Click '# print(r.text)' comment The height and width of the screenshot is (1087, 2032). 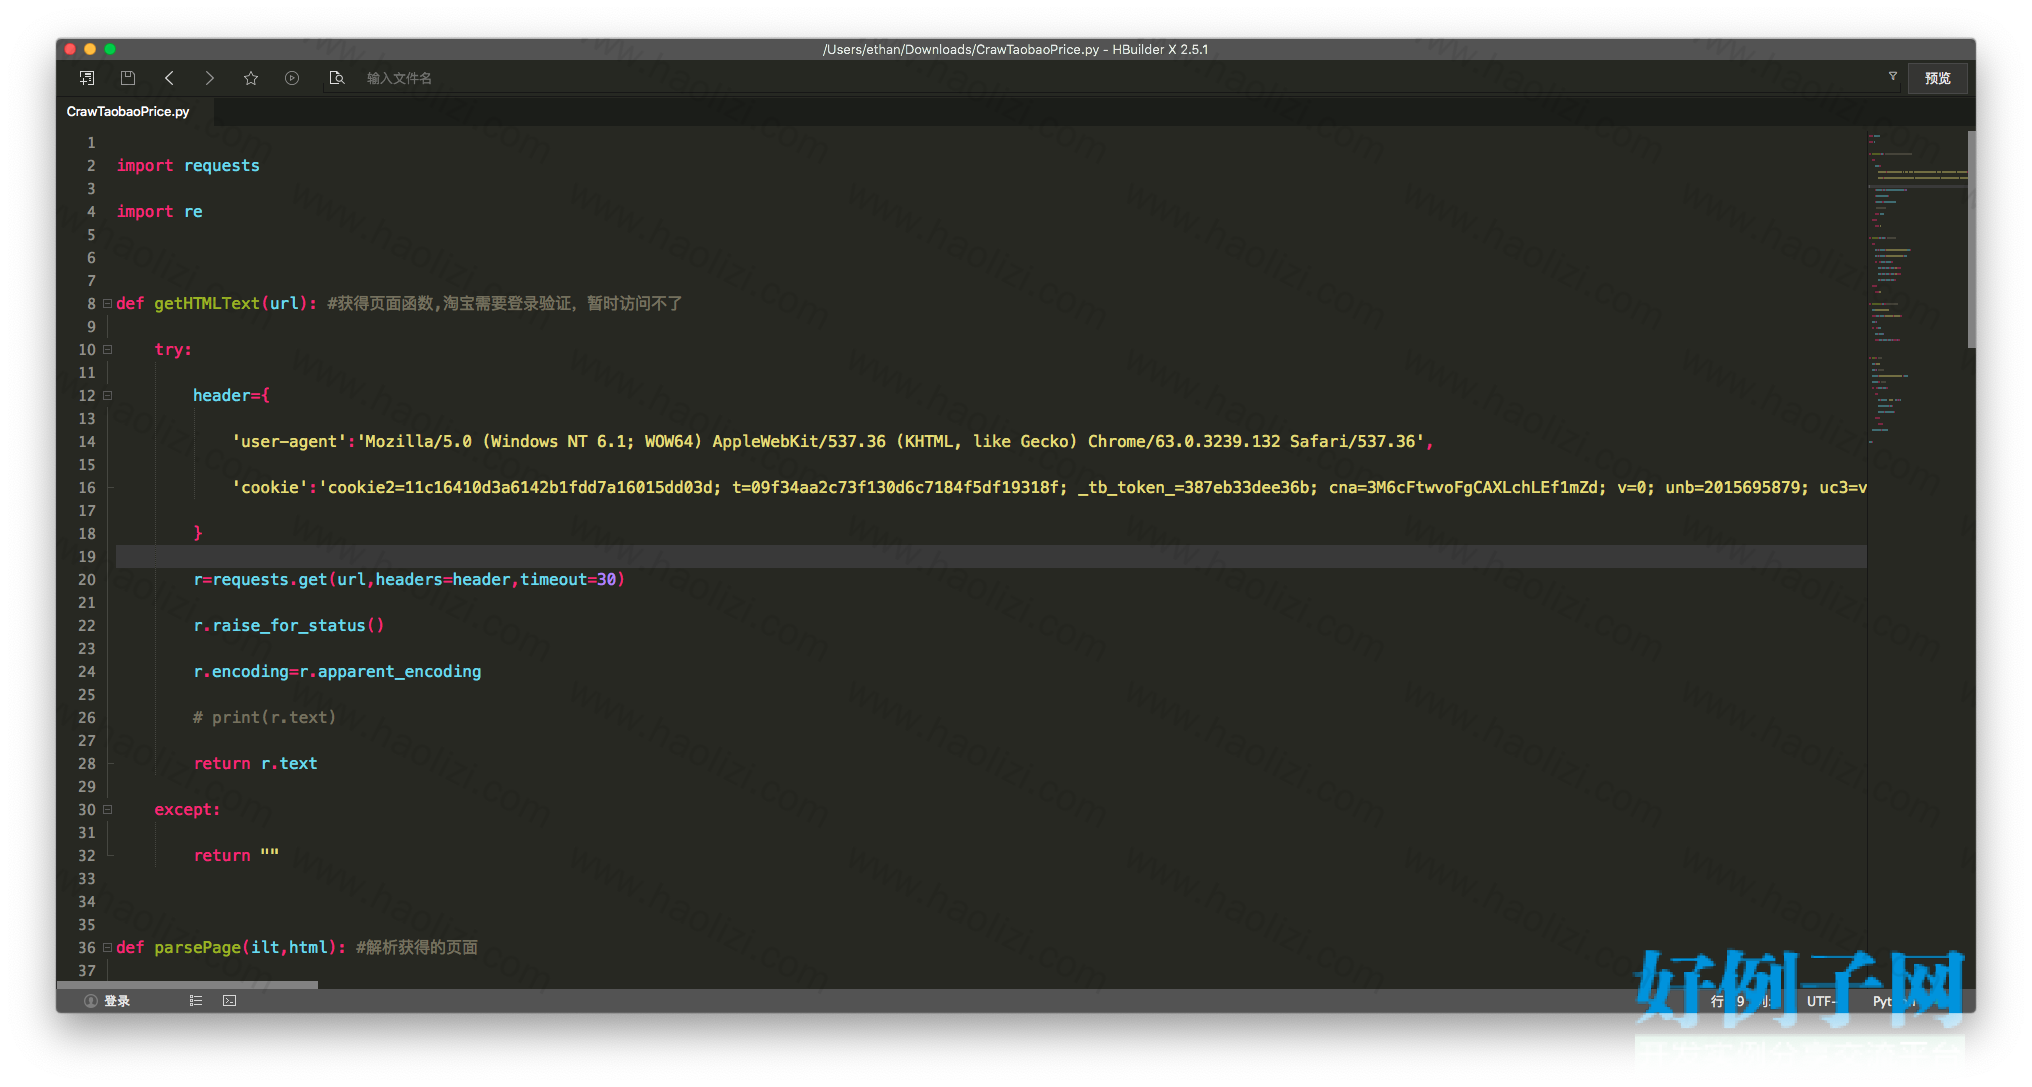coord(264,717)
